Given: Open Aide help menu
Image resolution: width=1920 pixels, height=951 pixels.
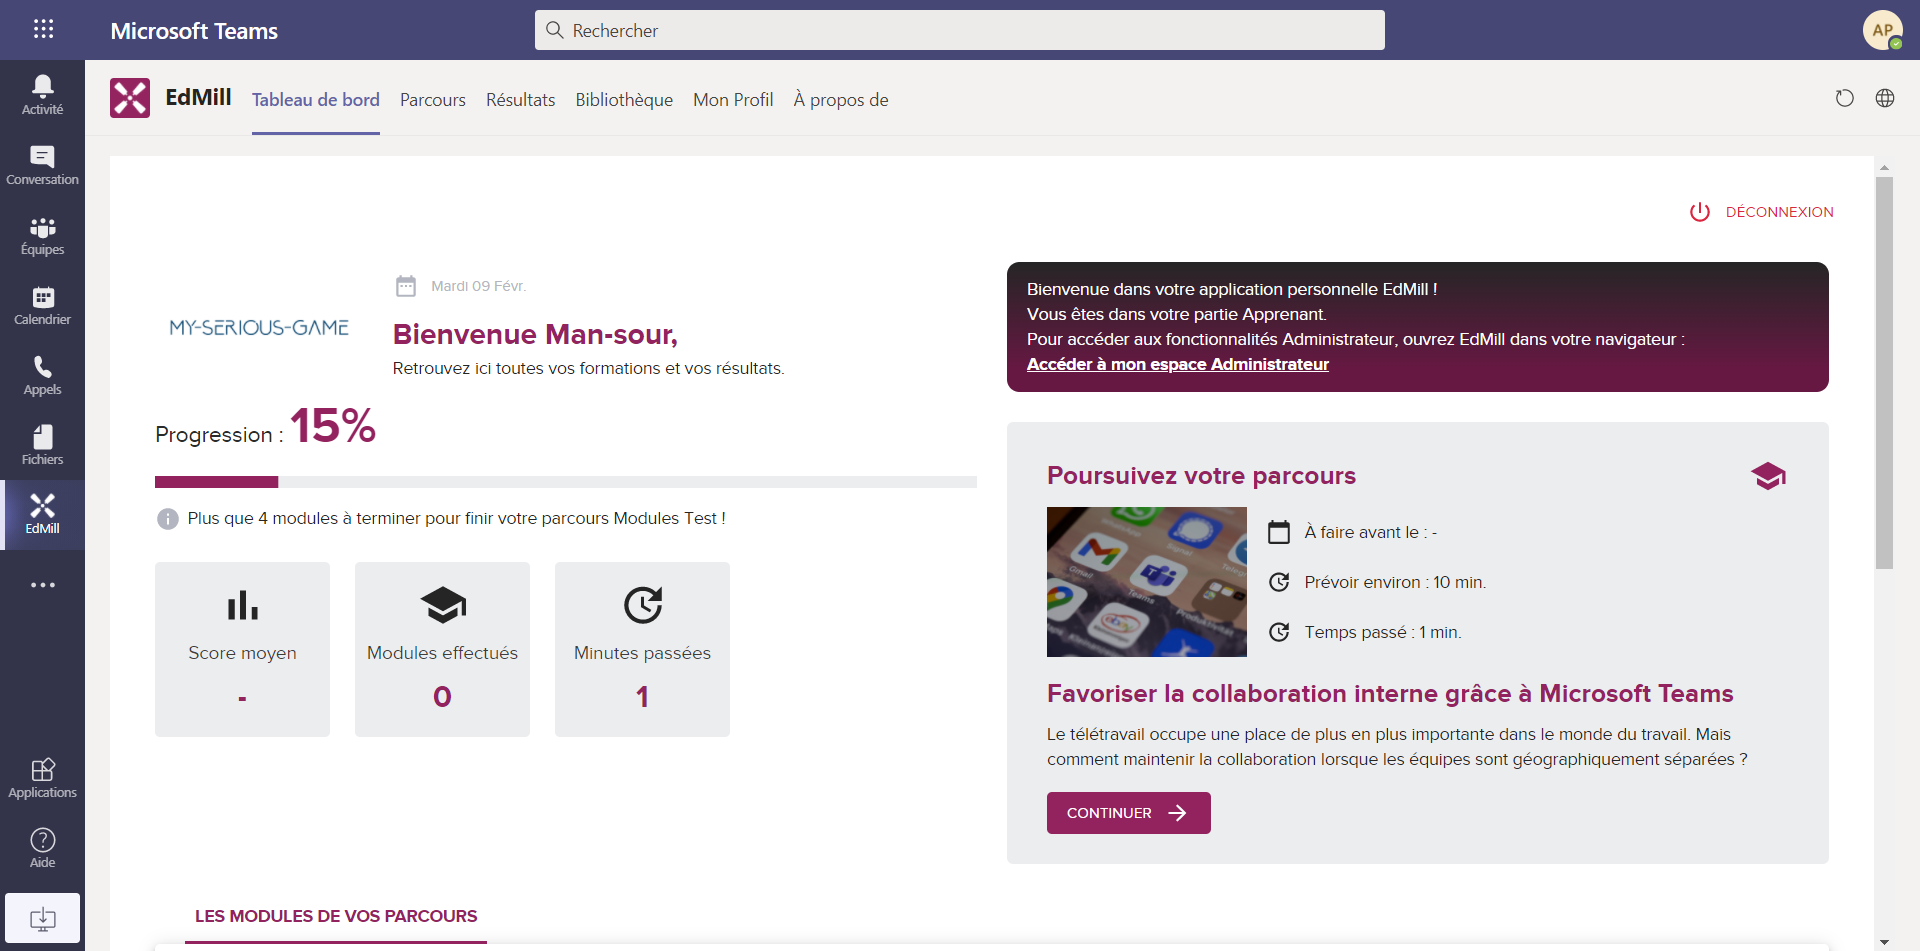Looking at the screenshot, I should click(42, 848).
